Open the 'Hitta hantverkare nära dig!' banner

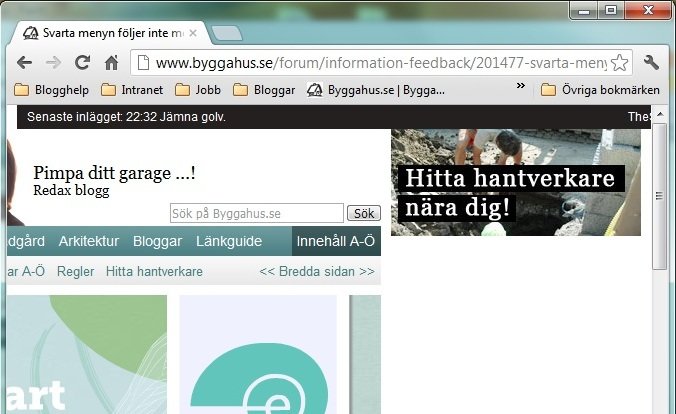[516, 182]
